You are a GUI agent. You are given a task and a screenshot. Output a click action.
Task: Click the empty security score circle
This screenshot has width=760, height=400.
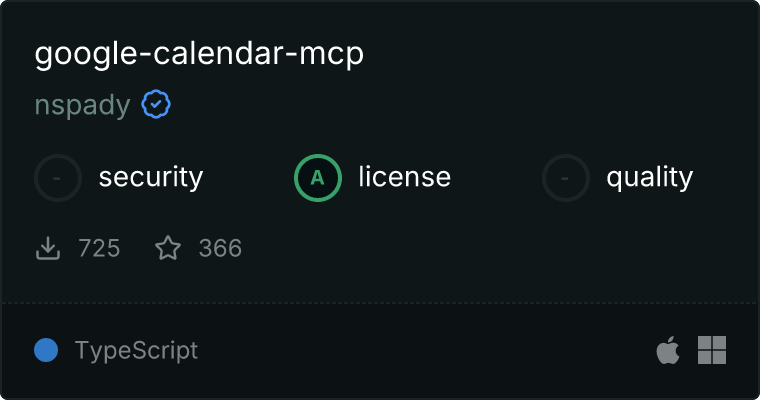tap(58, 178)
